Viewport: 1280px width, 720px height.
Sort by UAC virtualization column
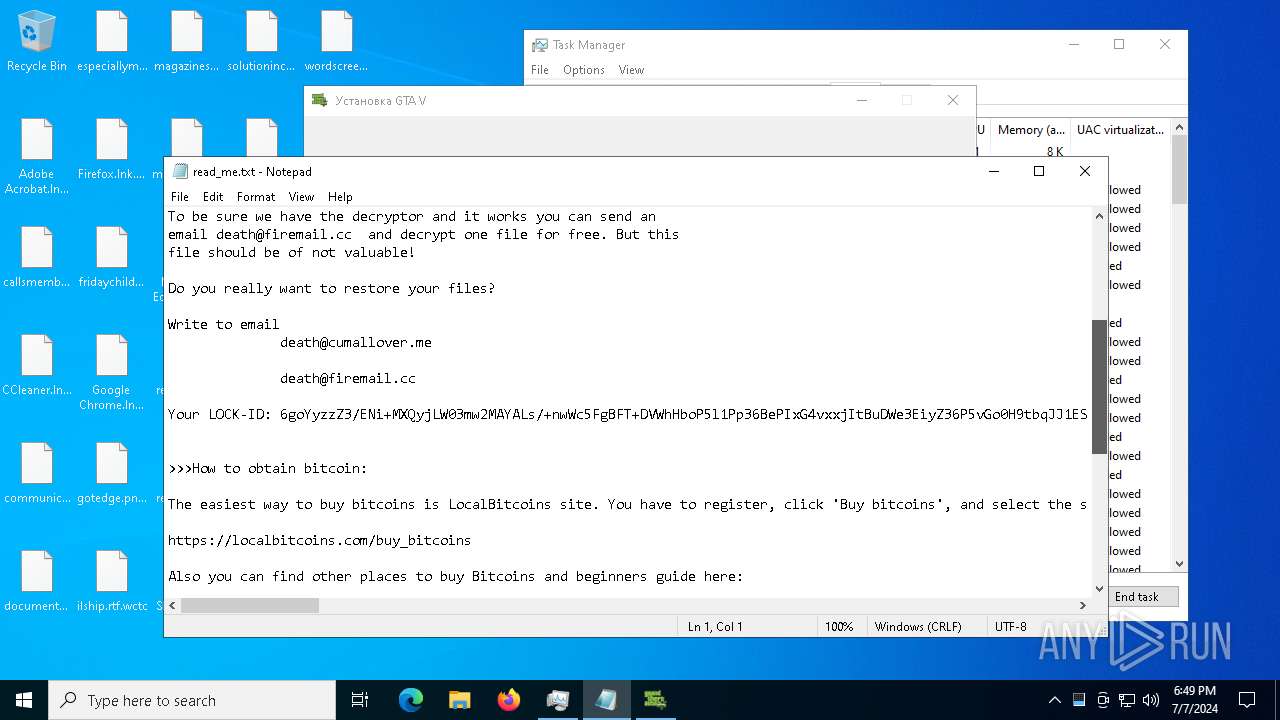1120,130
